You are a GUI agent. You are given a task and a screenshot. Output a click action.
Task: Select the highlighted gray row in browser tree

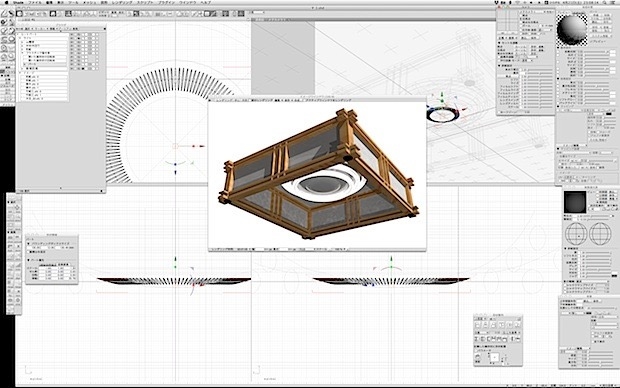[44, 64]
